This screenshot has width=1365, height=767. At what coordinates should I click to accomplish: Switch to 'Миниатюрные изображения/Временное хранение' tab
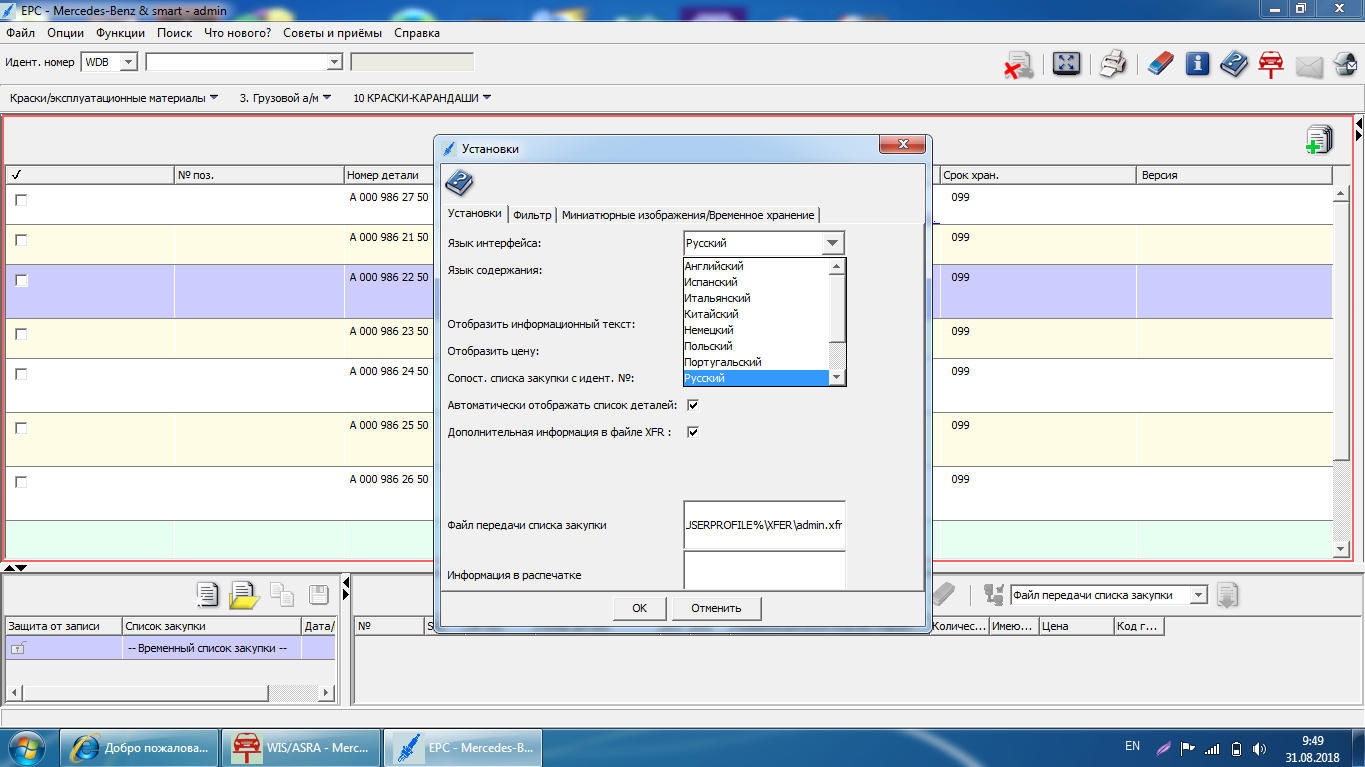coord(688,214)
